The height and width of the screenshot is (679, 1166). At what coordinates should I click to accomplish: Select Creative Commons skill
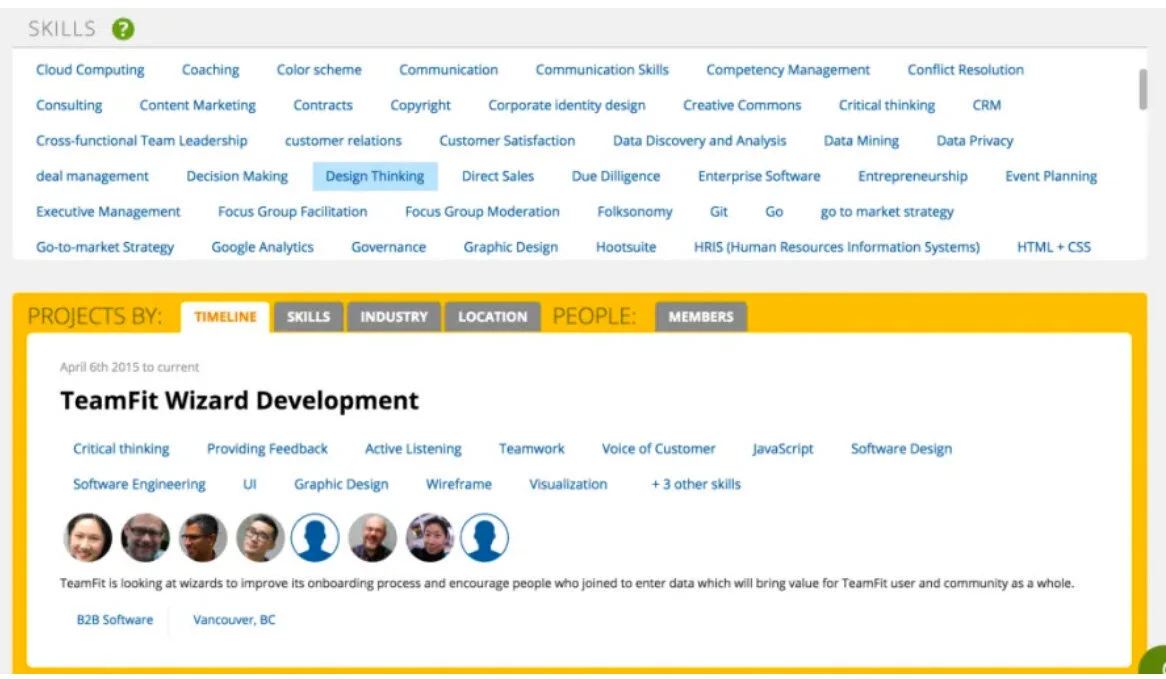click(x=742, y=106)
